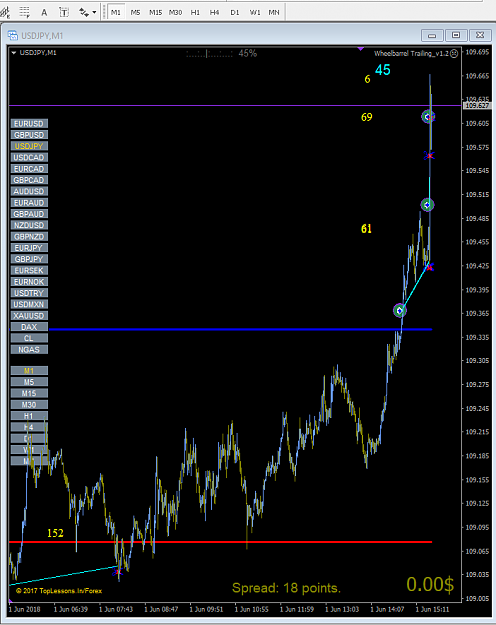Select the red horizontal line on chart

(220, 542)
